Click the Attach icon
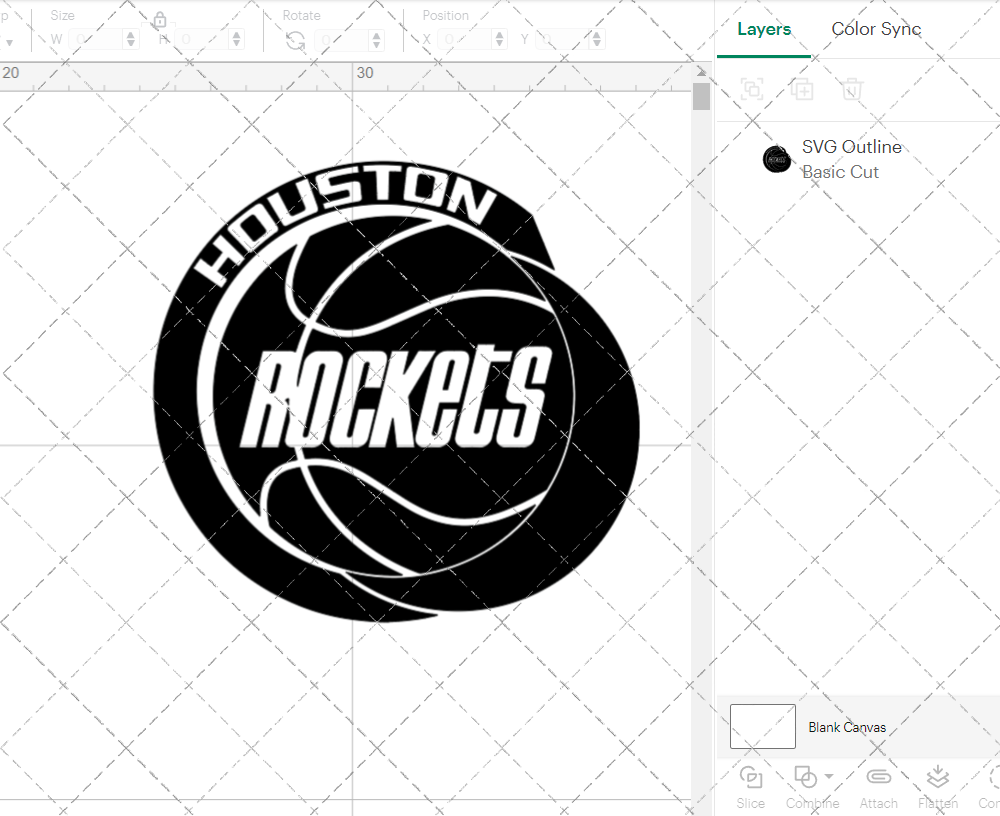This screenshot has width=1000, height=816. pos(878,785)
